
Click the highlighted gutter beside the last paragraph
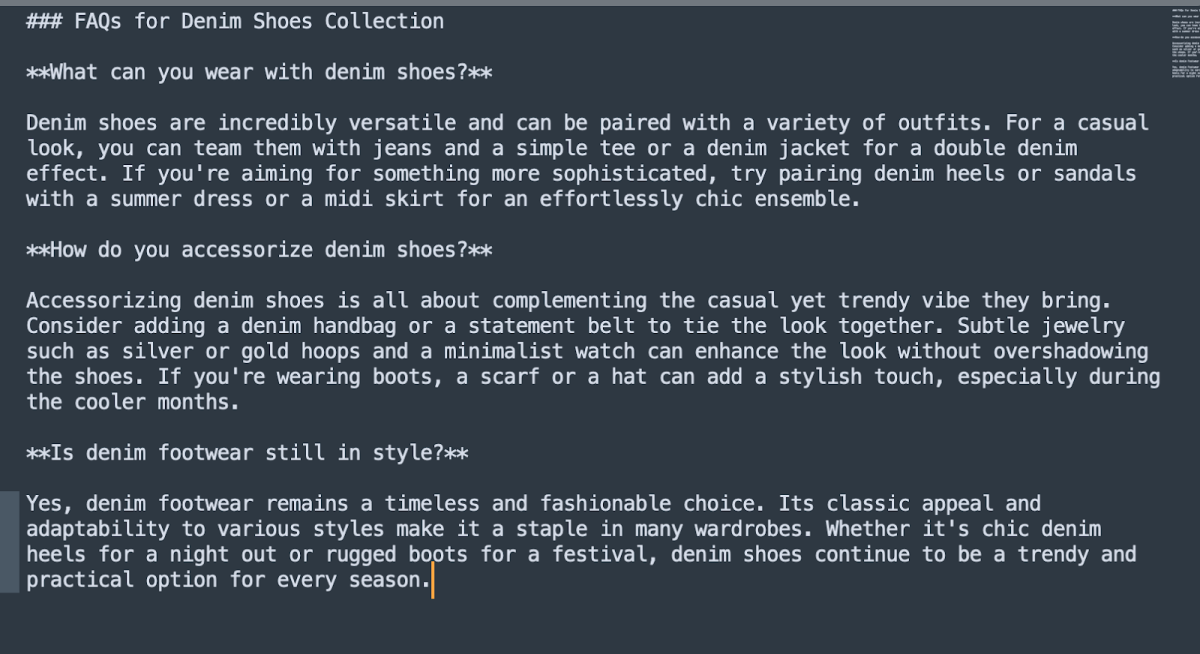coord(9,541)
